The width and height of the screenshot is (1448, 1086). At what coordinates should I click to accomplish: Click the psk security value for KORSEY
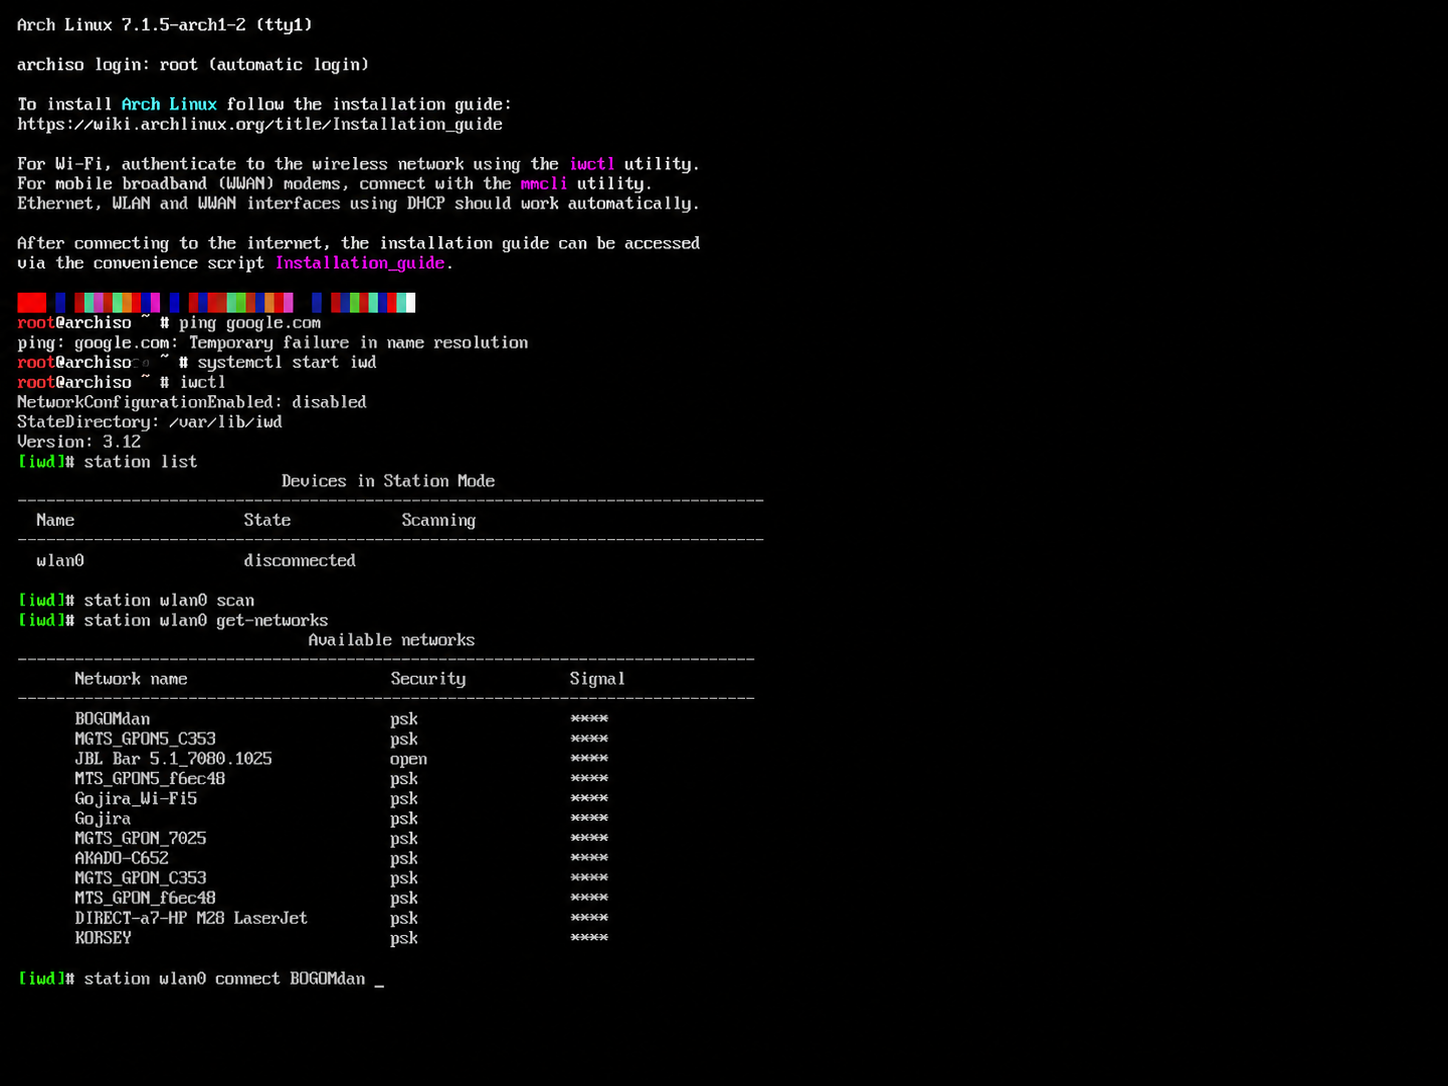click(404, 939)
